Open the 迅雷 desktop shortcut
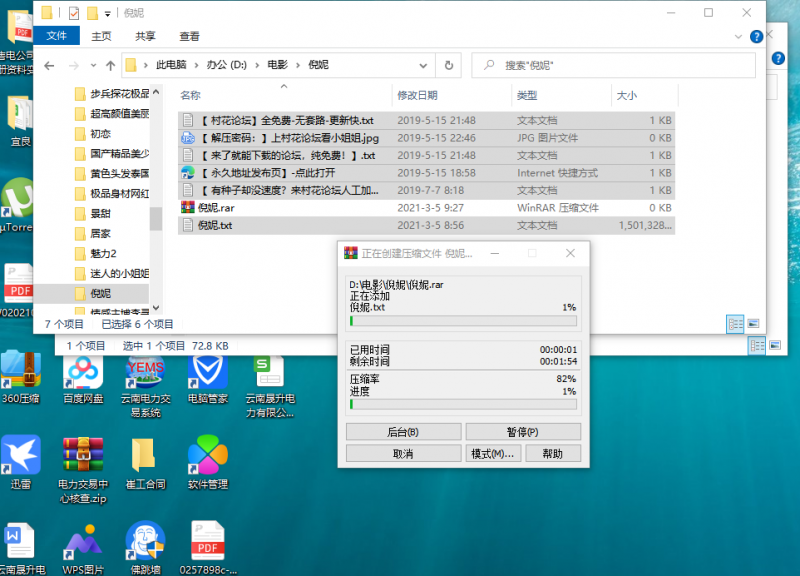The height and width of the screenshot is (576, 800). click(x=21, y=456)
